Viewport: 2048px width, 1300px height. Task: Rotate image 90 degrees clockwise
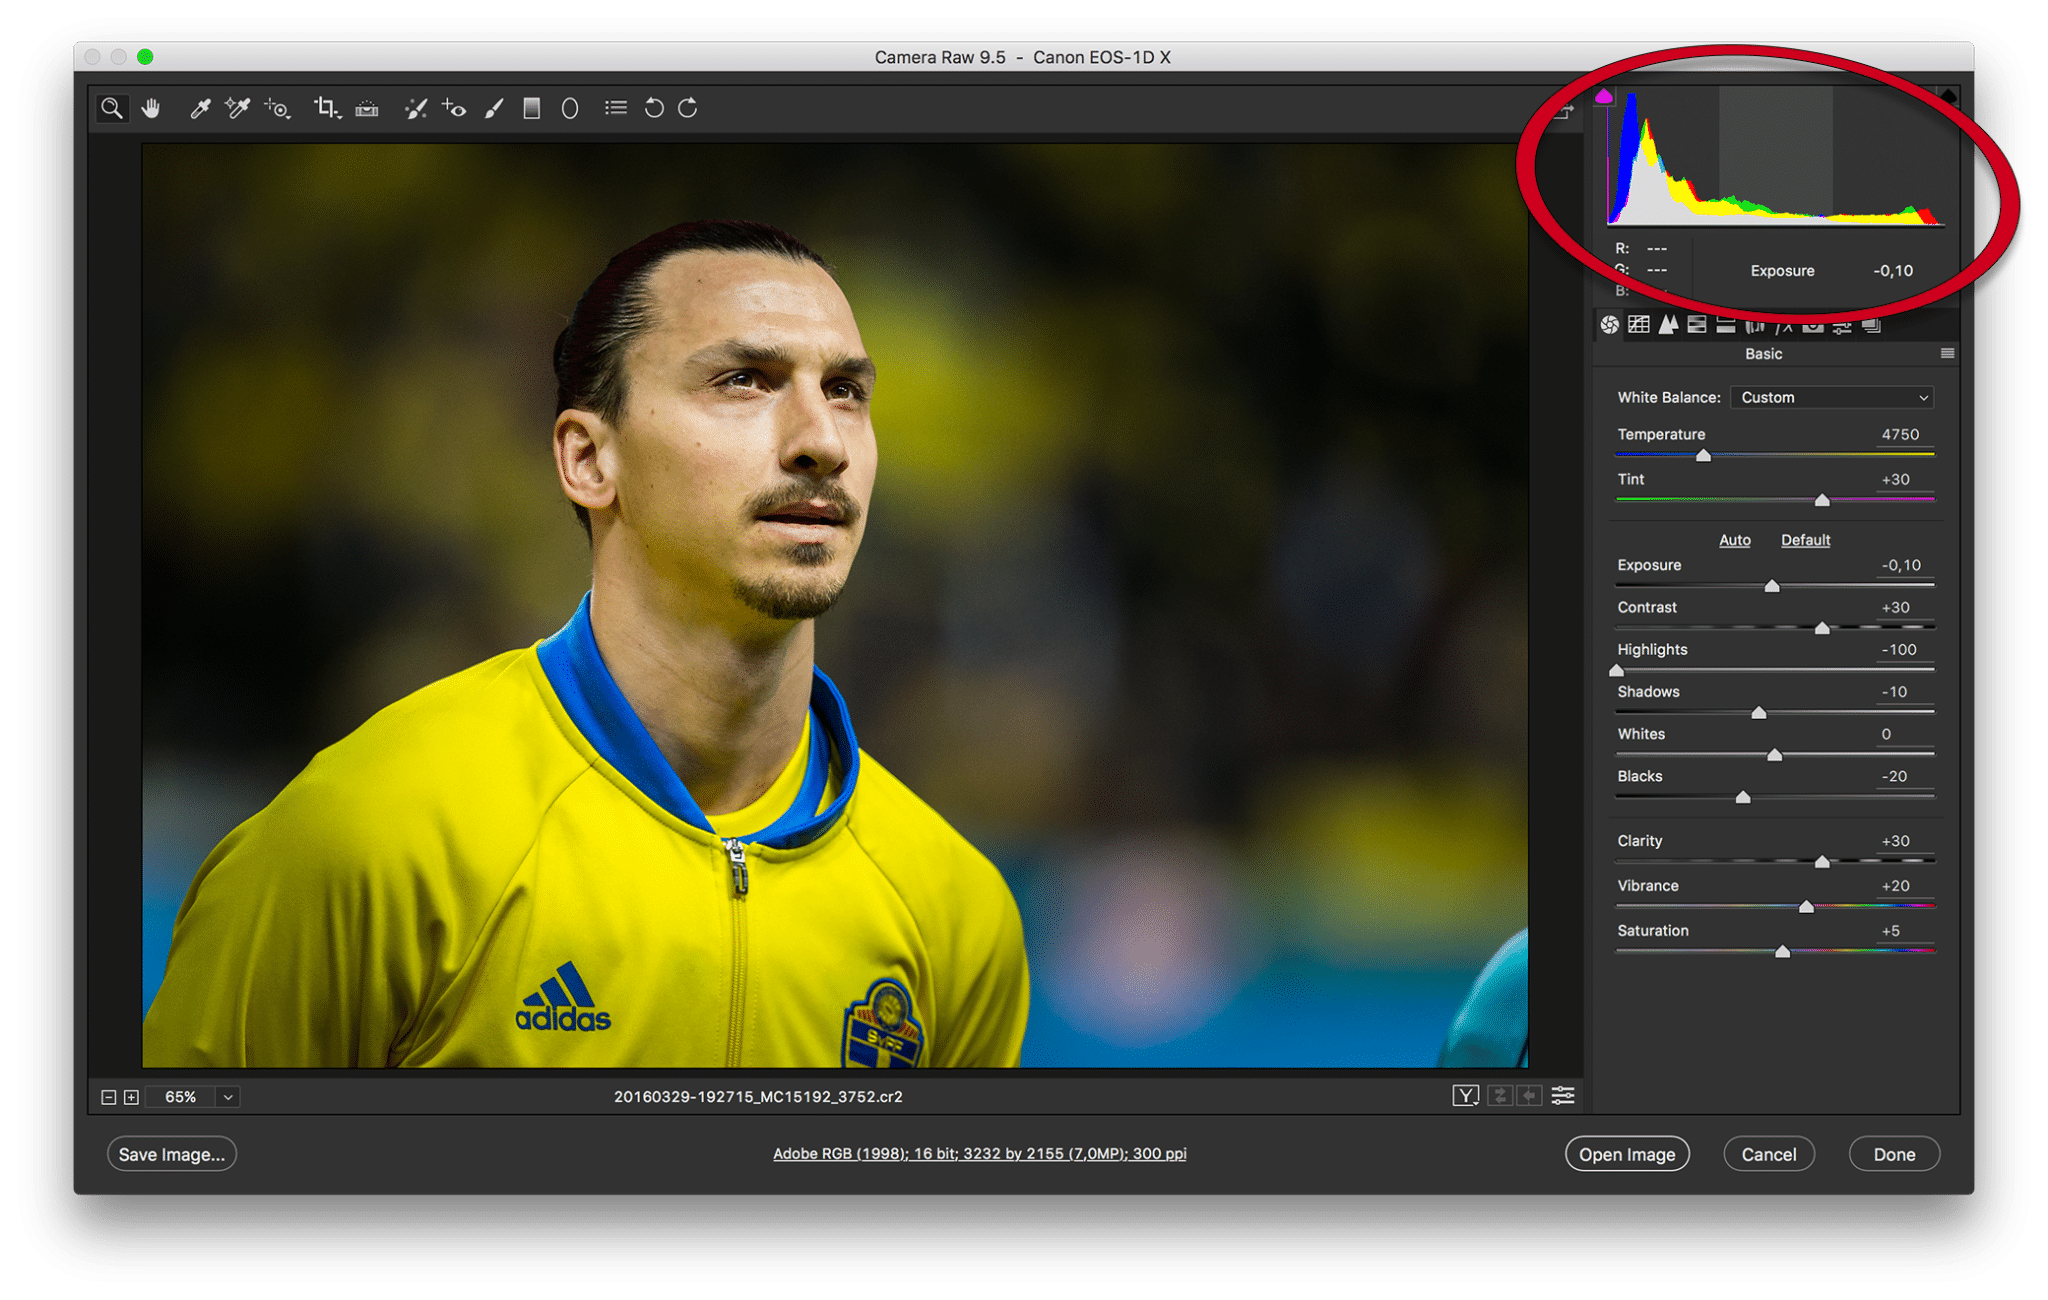(688, 108)
